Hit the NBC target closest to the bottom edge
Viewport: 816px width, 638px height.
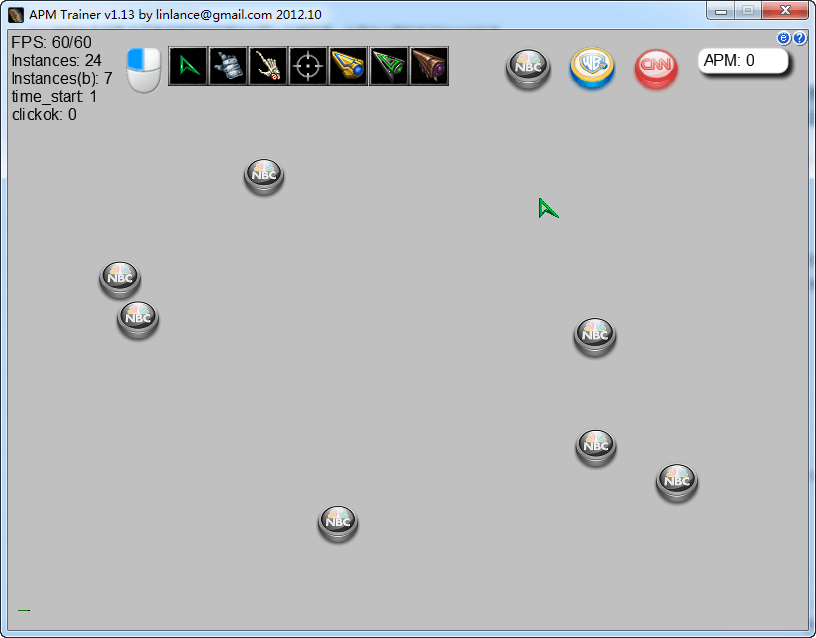(338, 524)
